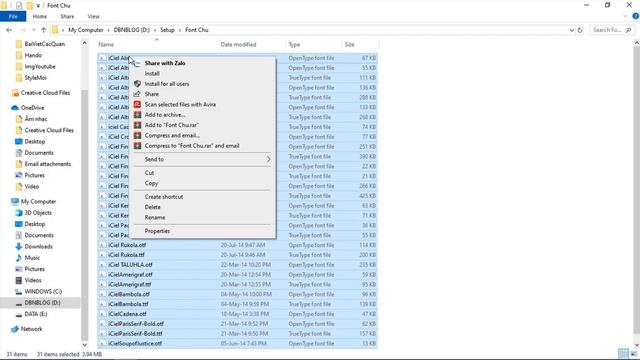640x360 pixels.
Task: Click the Refresh button in address bar
Action: (x=580, y=30)
